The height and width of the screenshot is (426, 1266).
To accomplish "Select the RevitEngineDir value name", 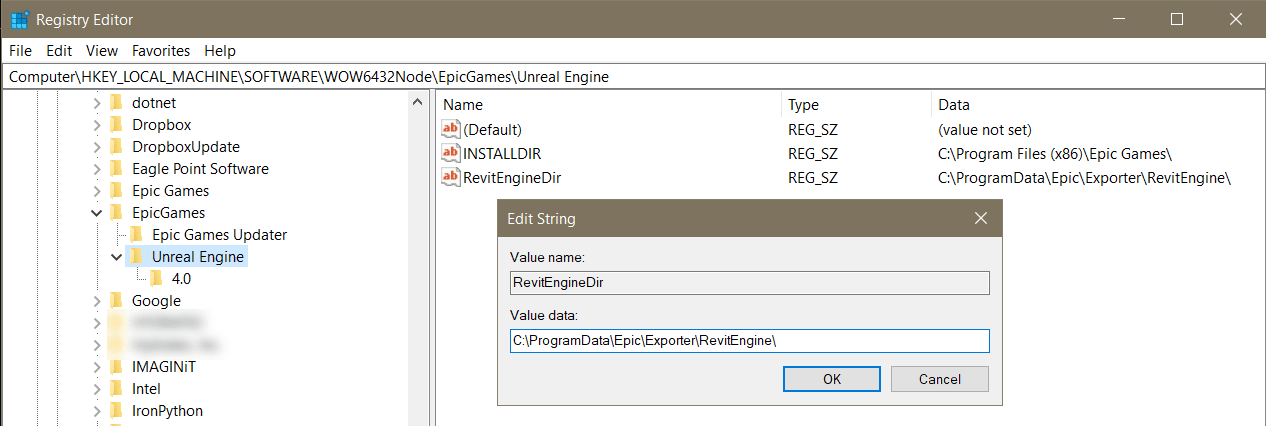I will [512, 178].
